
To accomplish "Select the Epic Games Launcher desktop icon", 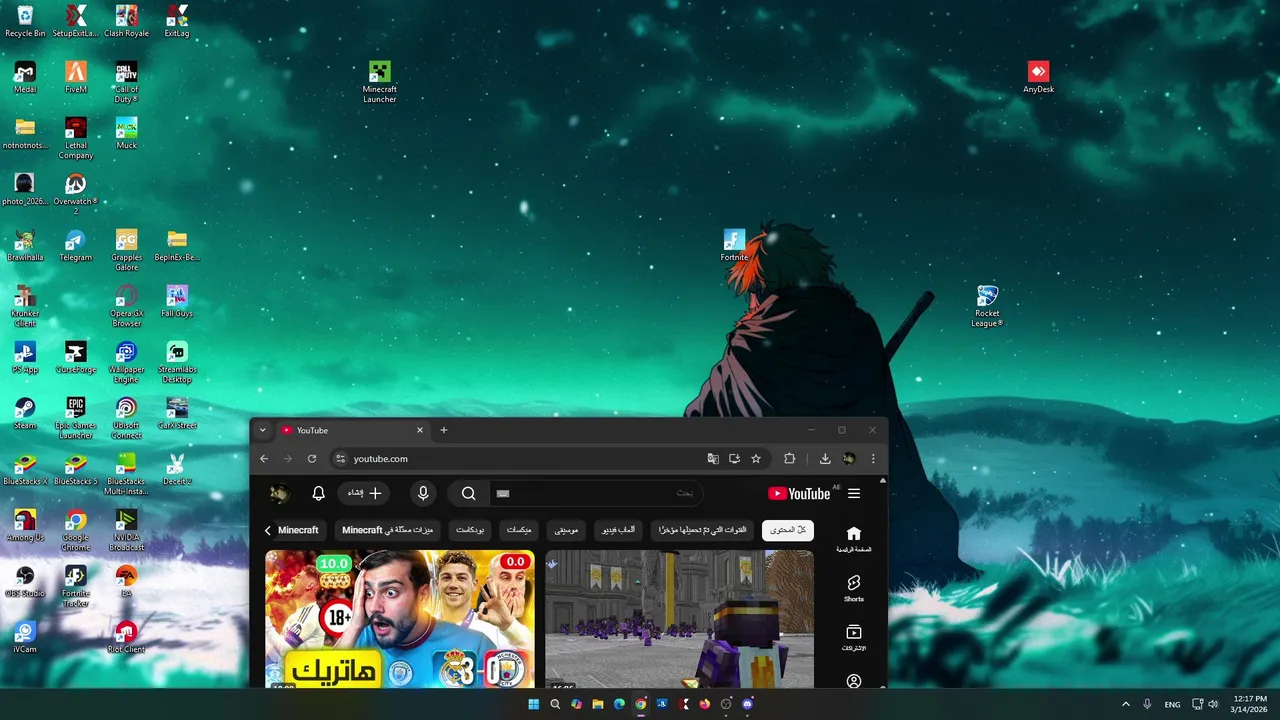I will click(76, 418).
